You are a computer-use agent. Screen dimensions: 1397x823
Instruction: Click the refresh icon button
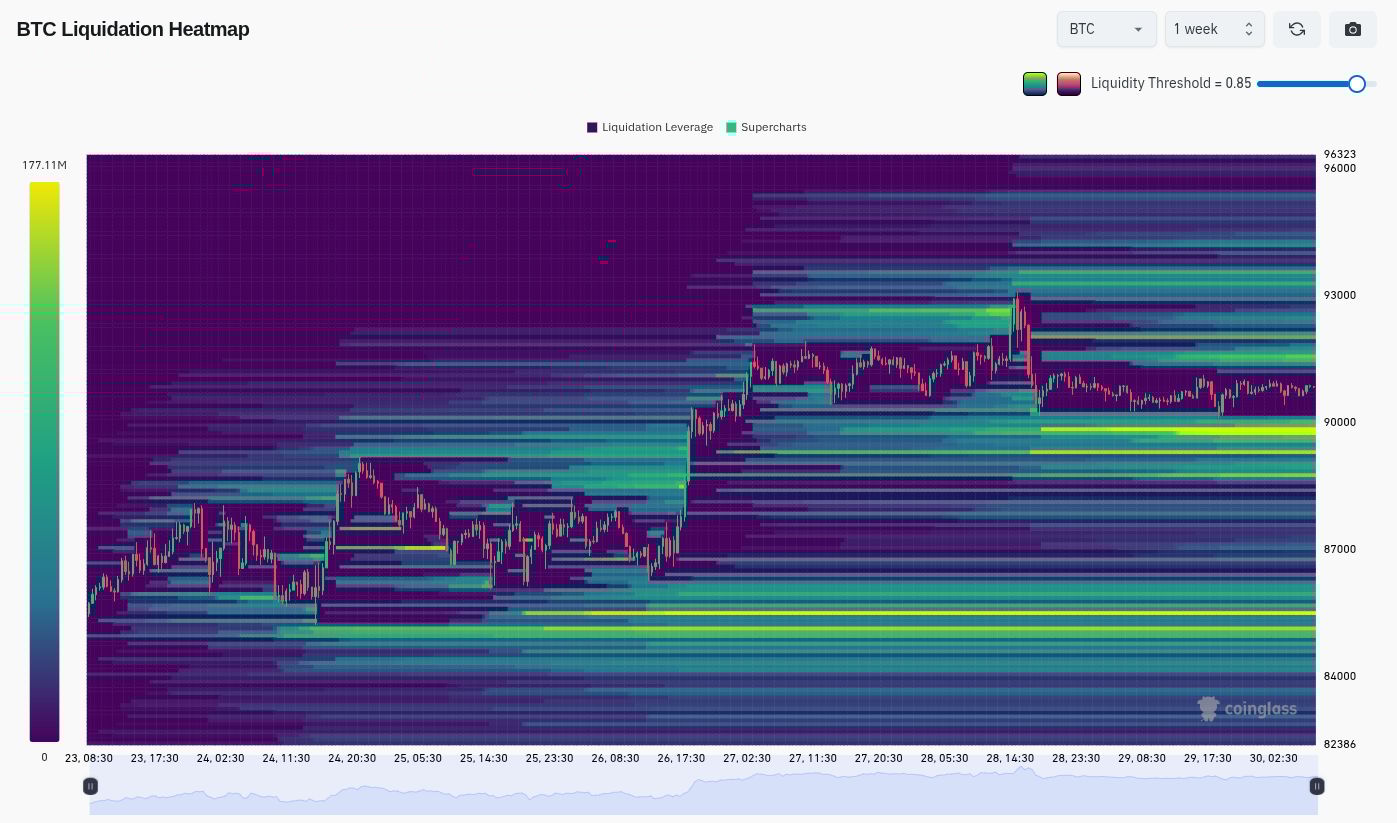[1296, 29]
